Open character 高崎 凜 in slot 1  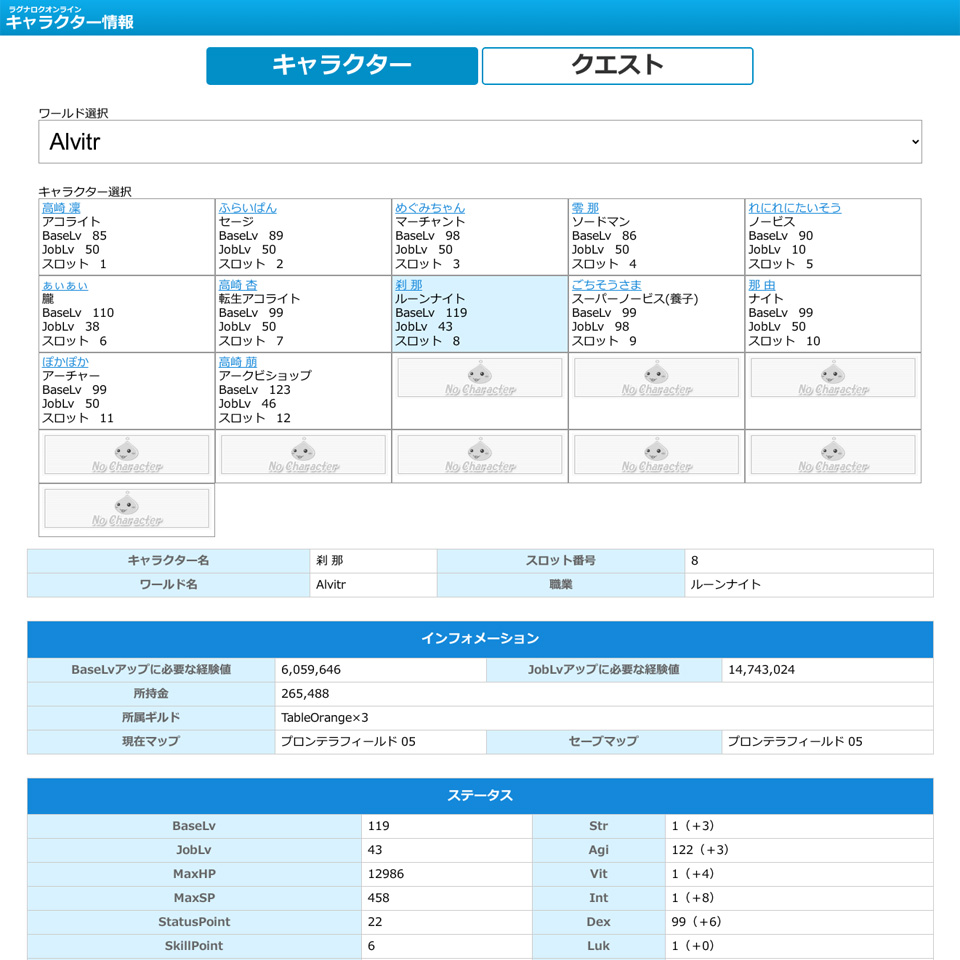tap(61, 208)
